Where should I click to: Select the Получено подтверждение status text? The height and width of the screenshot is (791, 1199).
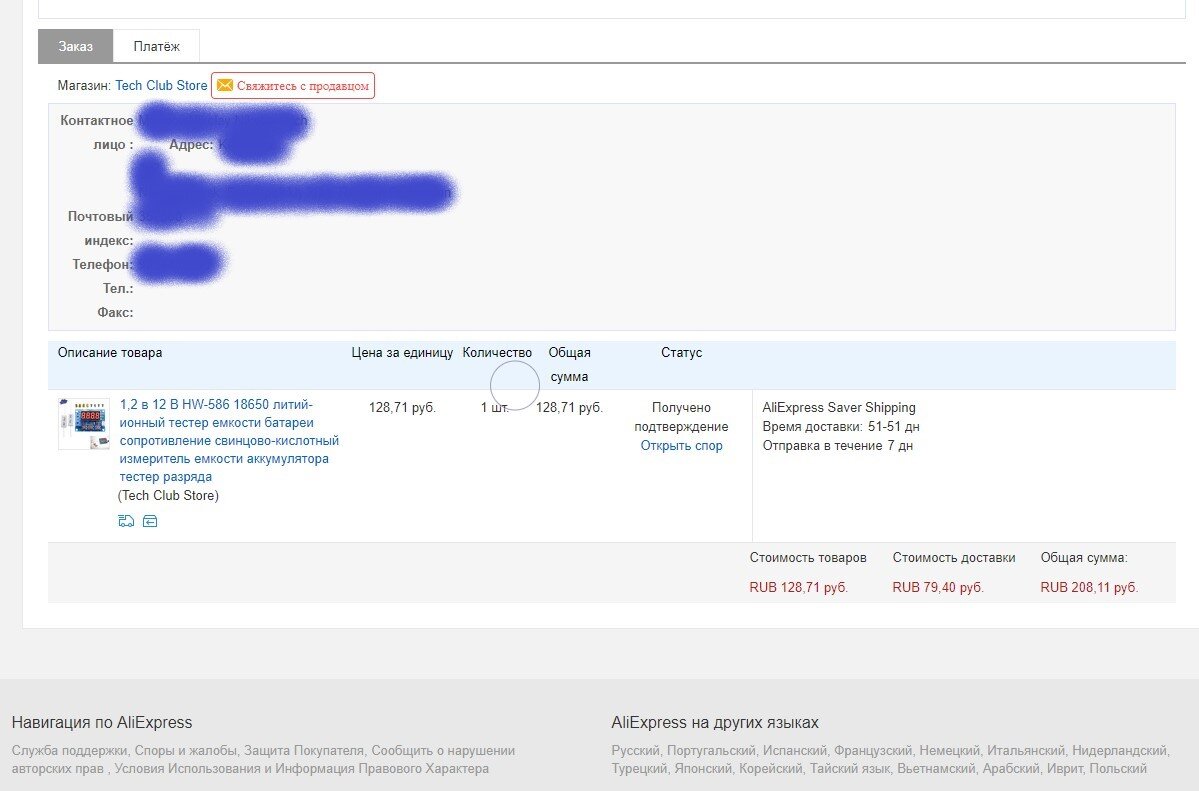(x=681, y=417)
